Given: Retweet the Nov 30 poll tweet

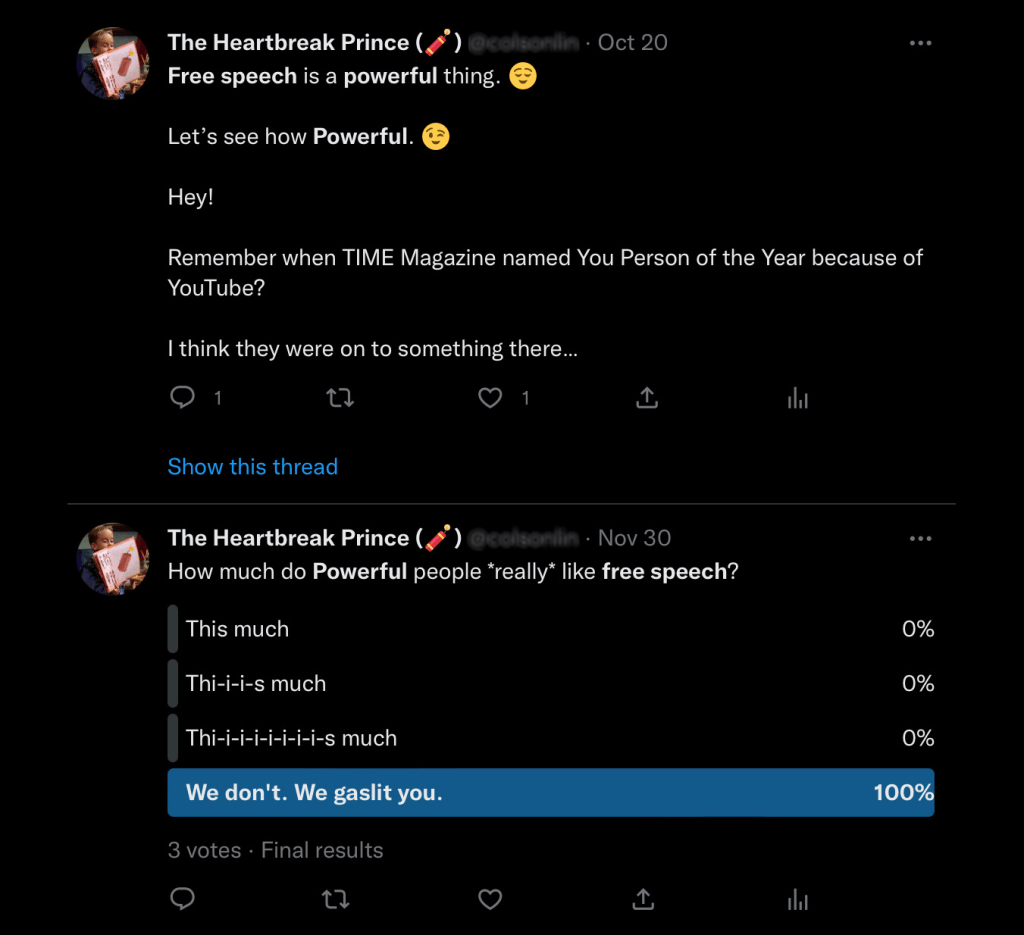Looking at the screenshot, I should pos(336,900).
